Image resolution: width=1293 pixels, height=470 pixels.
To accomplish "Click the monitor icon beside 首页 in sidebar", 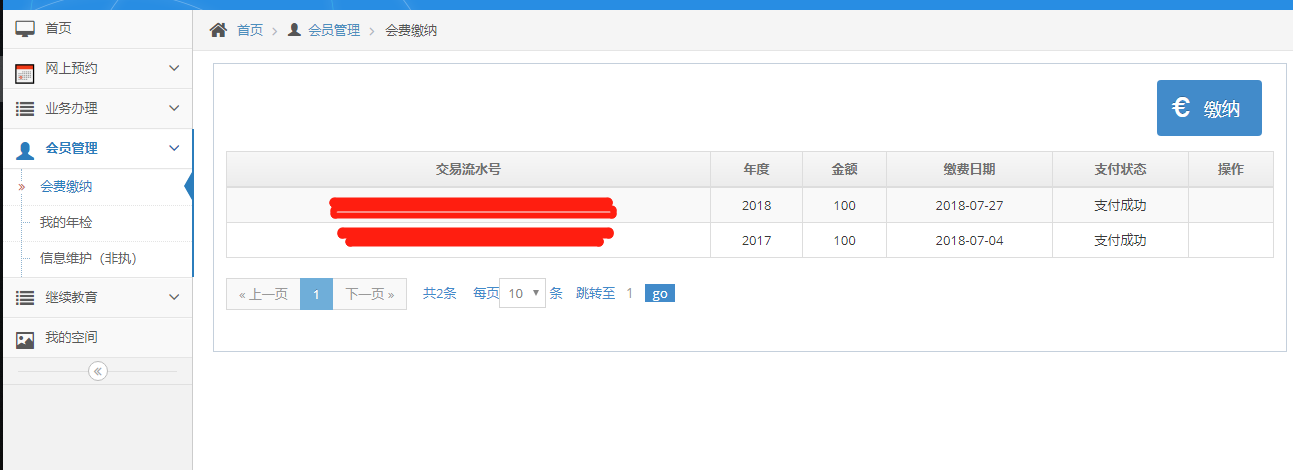I will (25, 29).
